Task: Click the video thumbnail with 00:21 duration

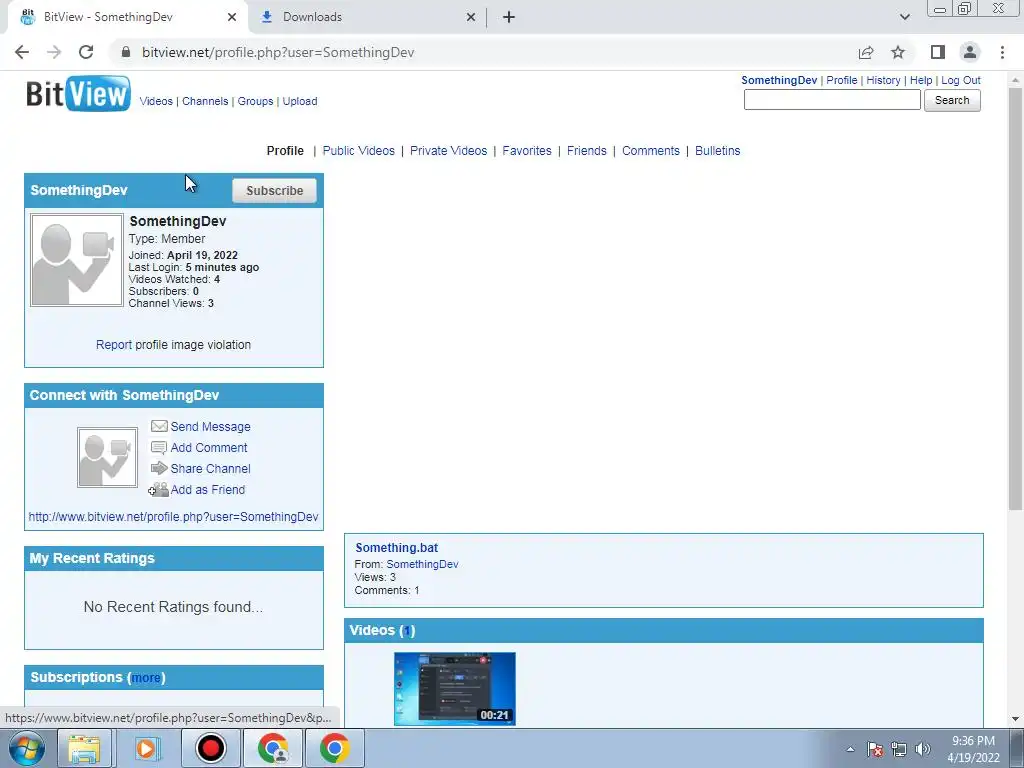Action: click(x=455, y=688)
